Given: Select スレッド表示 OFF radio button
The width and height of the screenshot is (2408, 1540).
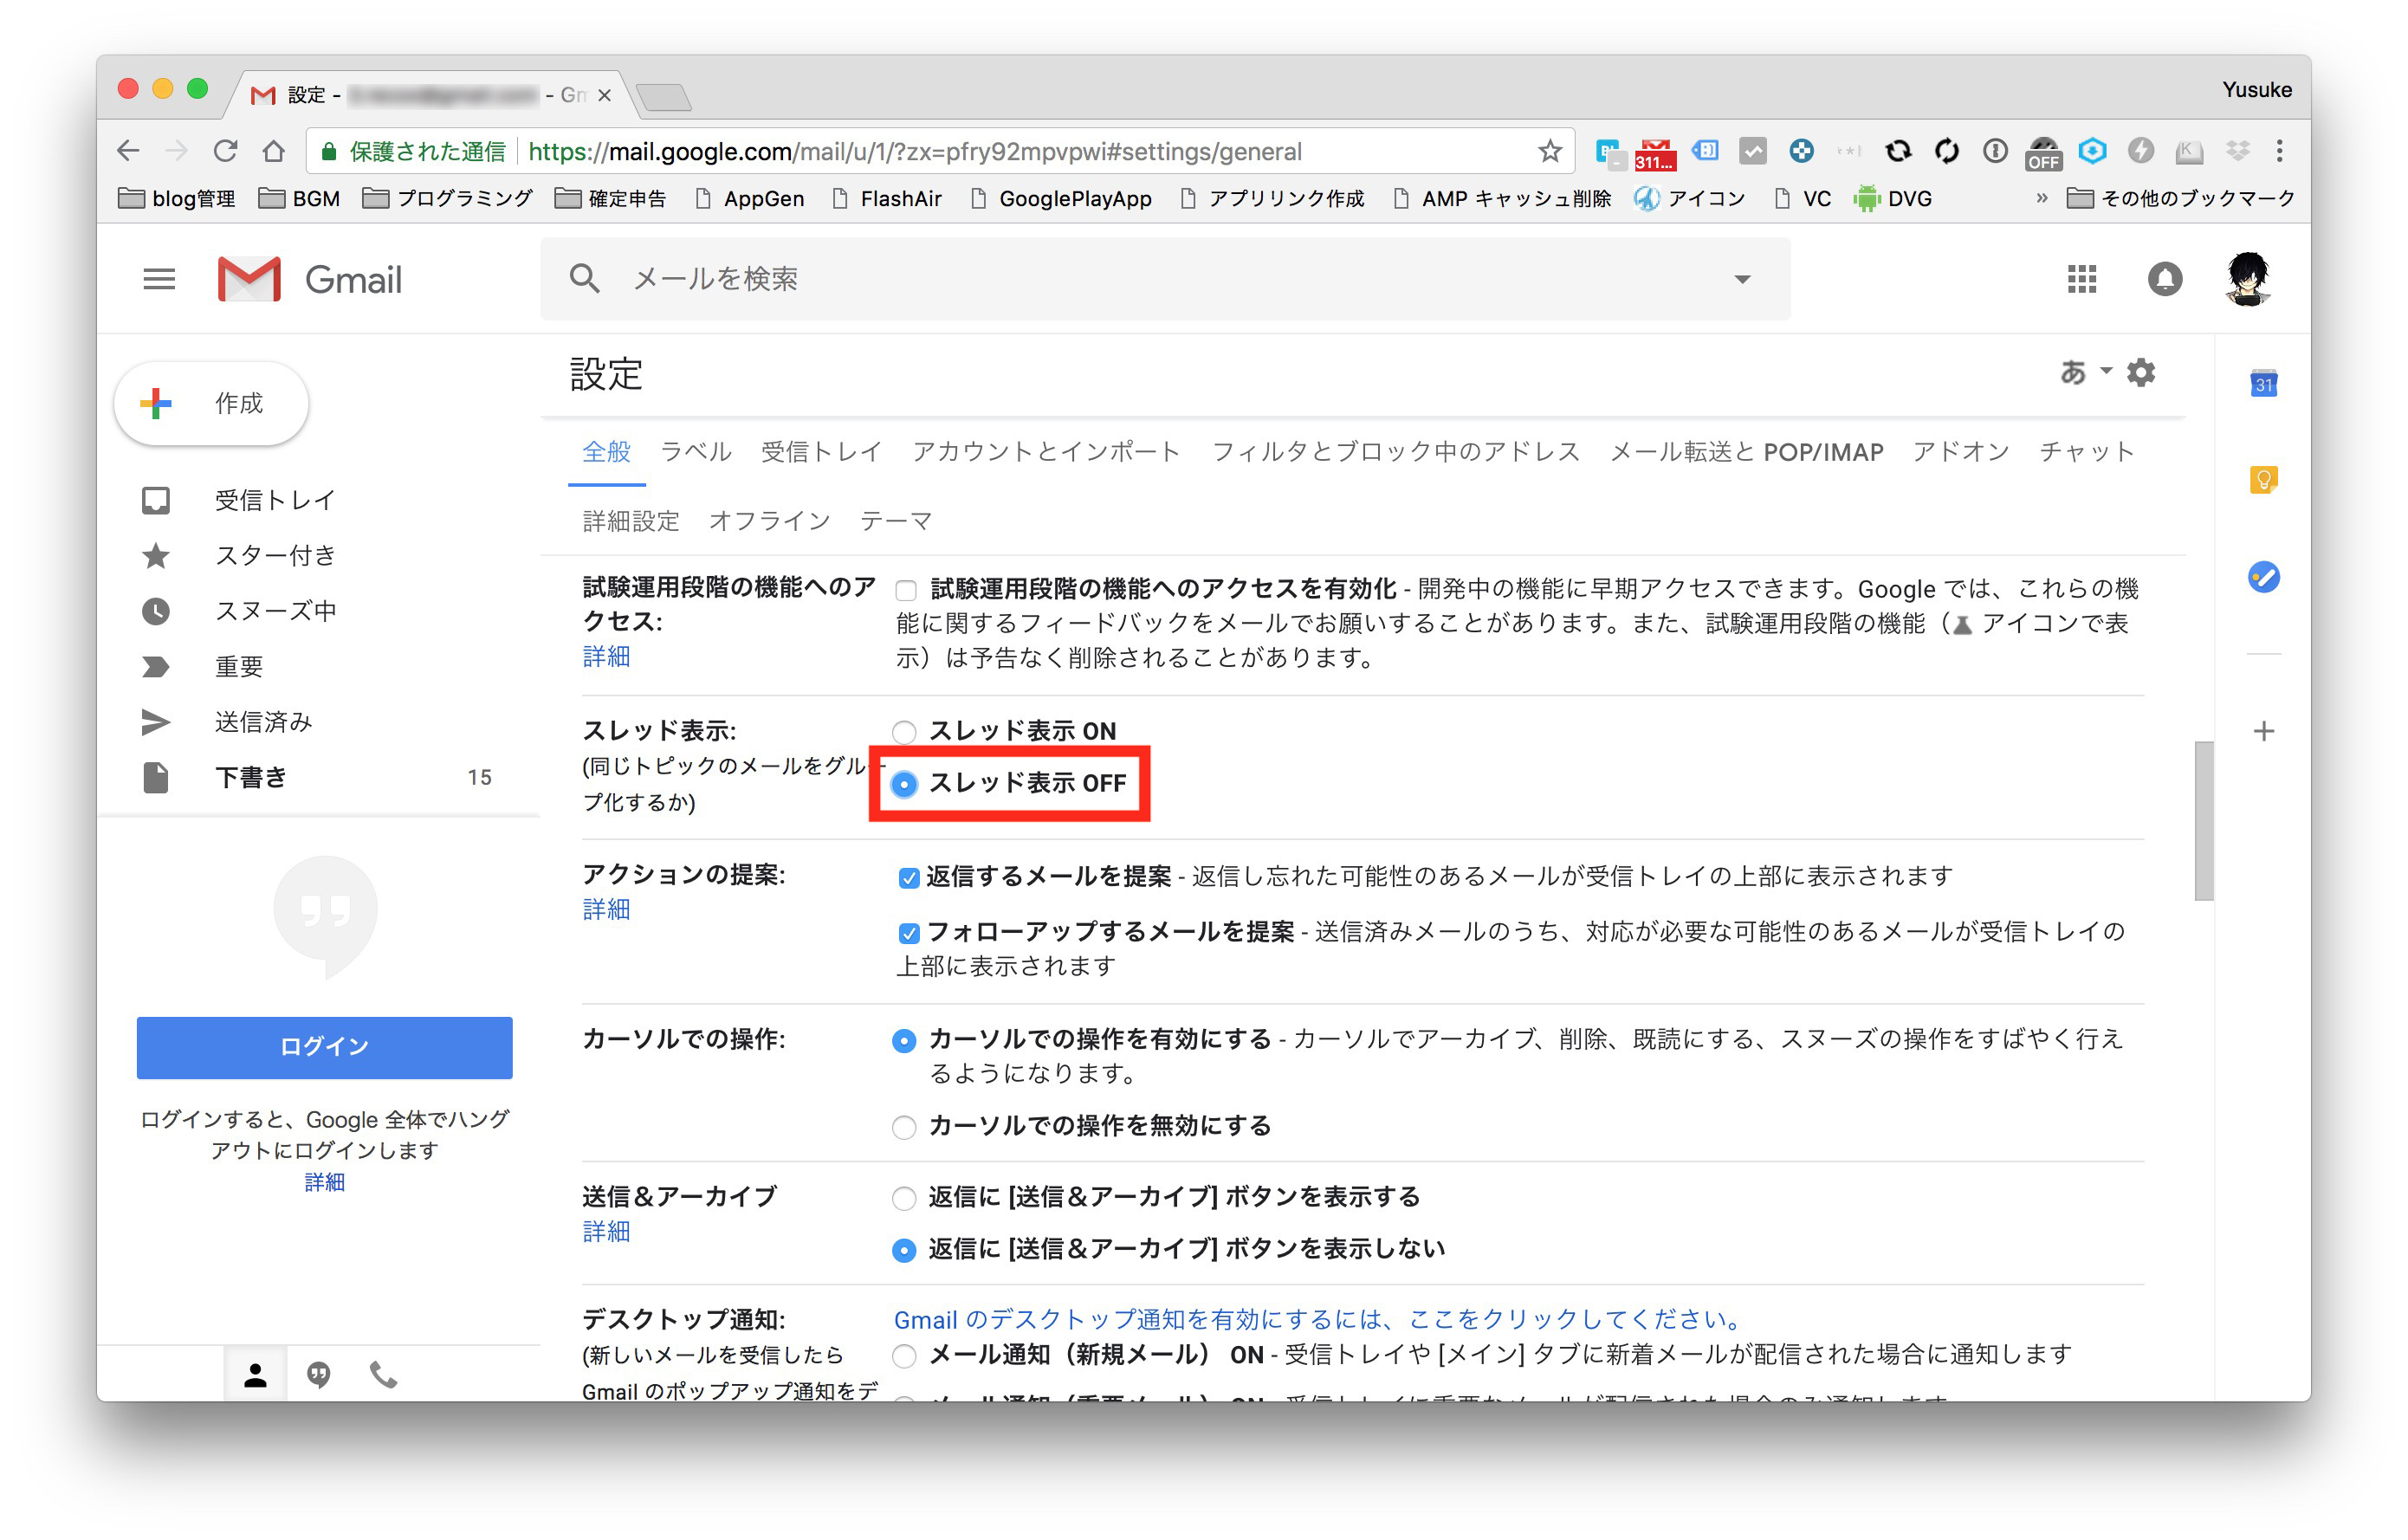Looking at the screenshot, I should 904,784.
